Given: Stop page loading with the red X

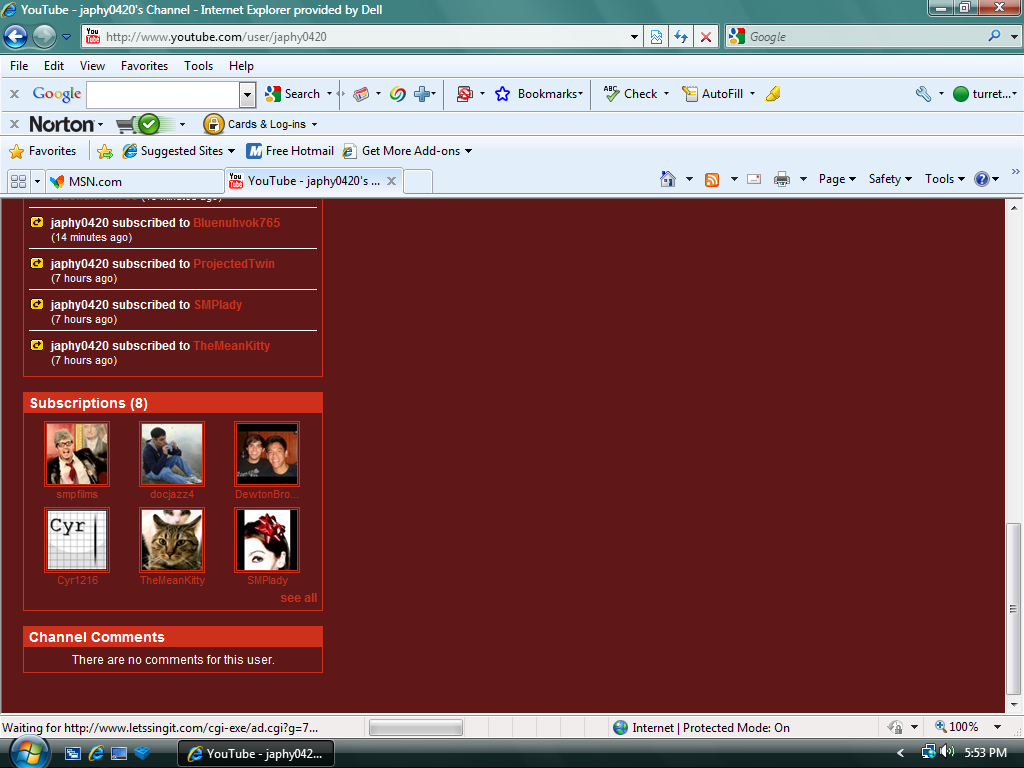Looking at the screenshot, I should pos(706,37).
